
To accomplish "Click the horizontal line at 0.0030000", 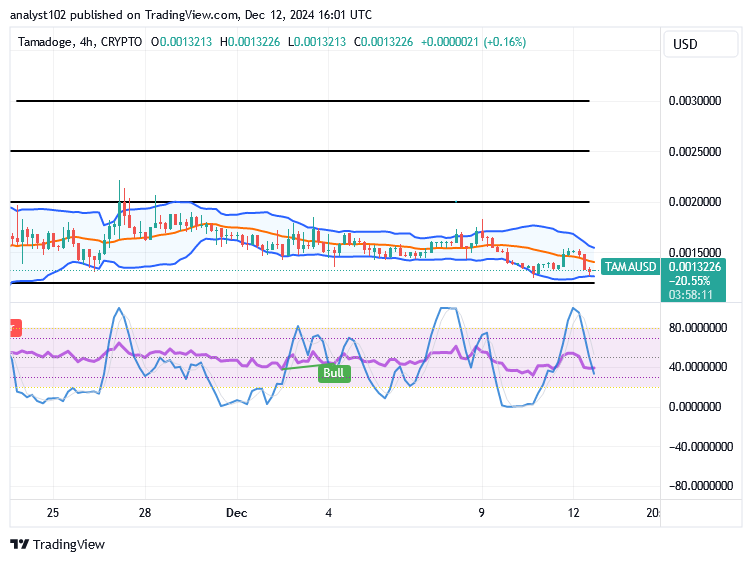I will pos(303,101).
